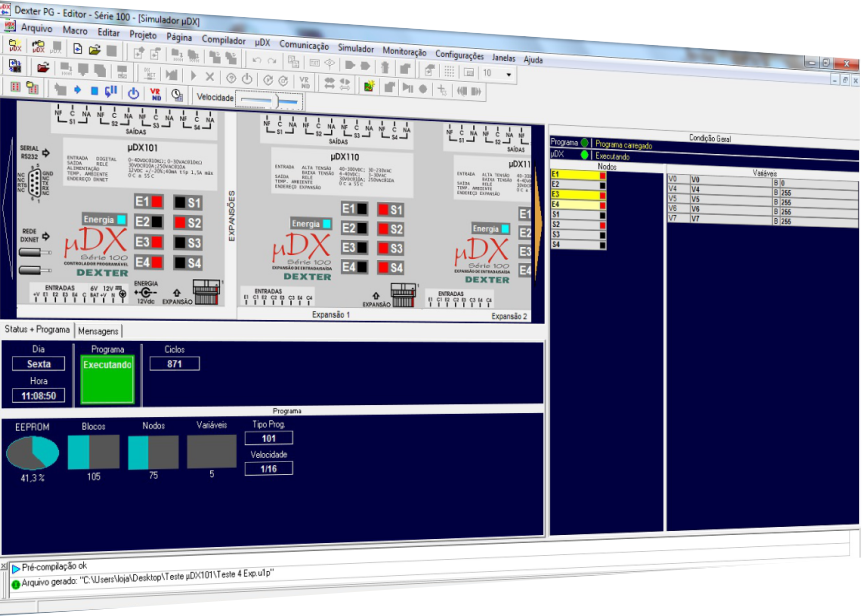Click the Ciclos counter field showing 871

(x=174, y=364)
